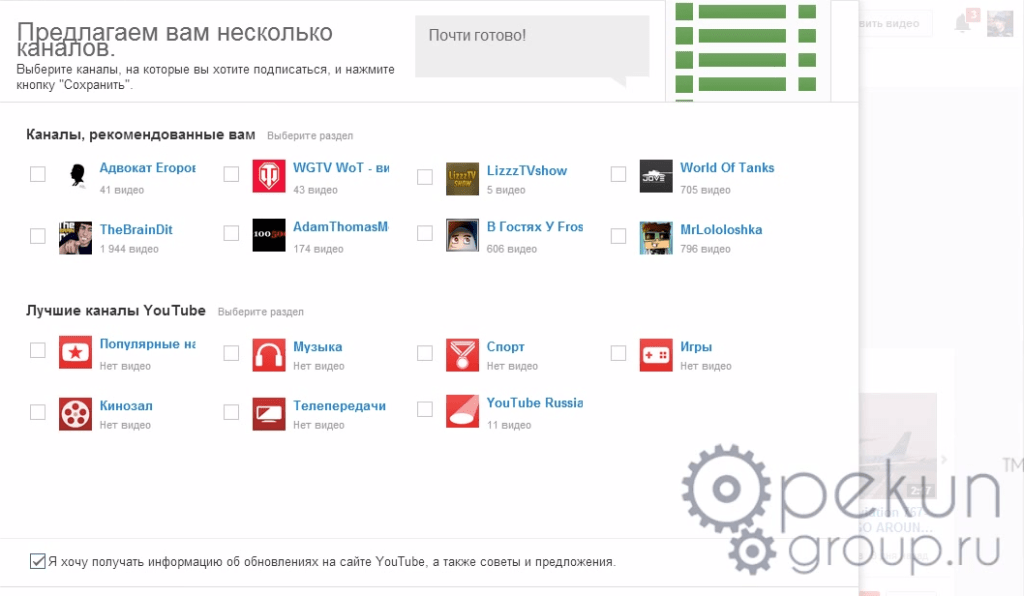Viewport: 1024px width, 596px height.
Task: Click the WGTV WoT channel logo icon
Action: (269, 177)
